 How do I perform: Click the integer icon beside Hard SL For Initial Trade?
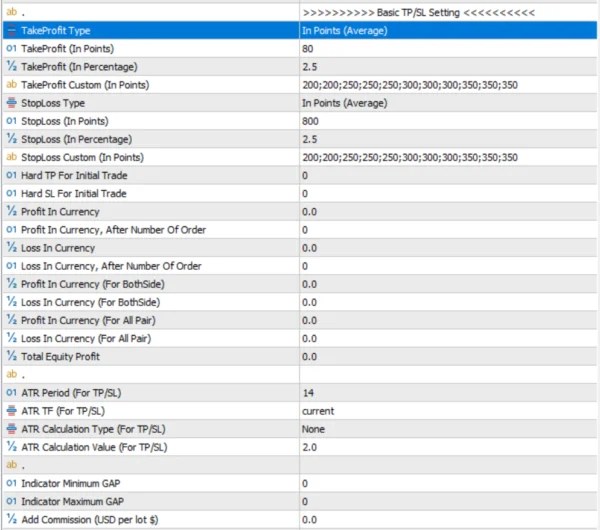pos(12,193)
